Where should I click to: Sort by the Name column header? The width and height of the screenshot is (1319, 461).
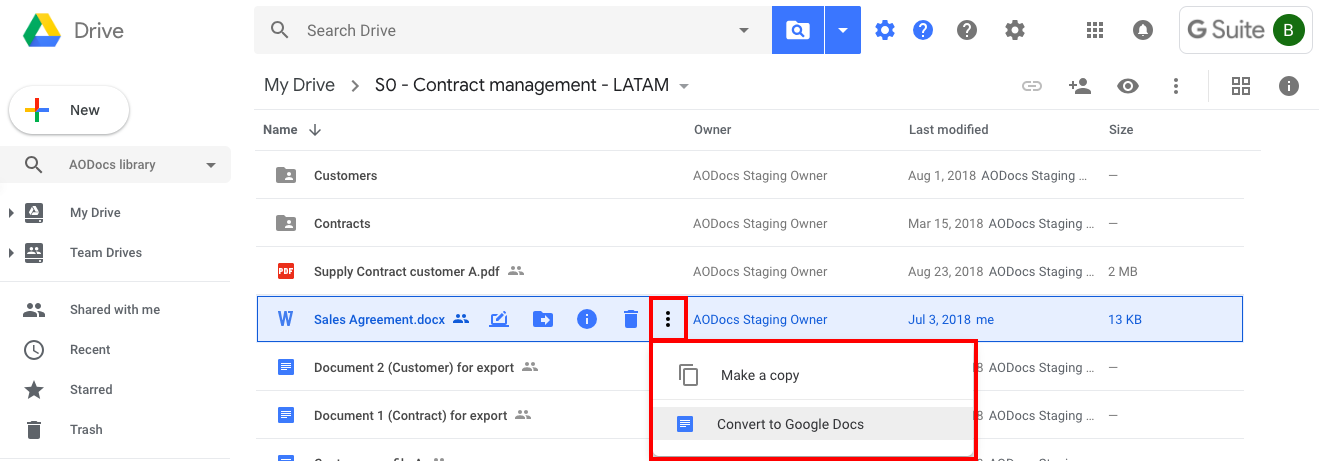tap(280, 129)
